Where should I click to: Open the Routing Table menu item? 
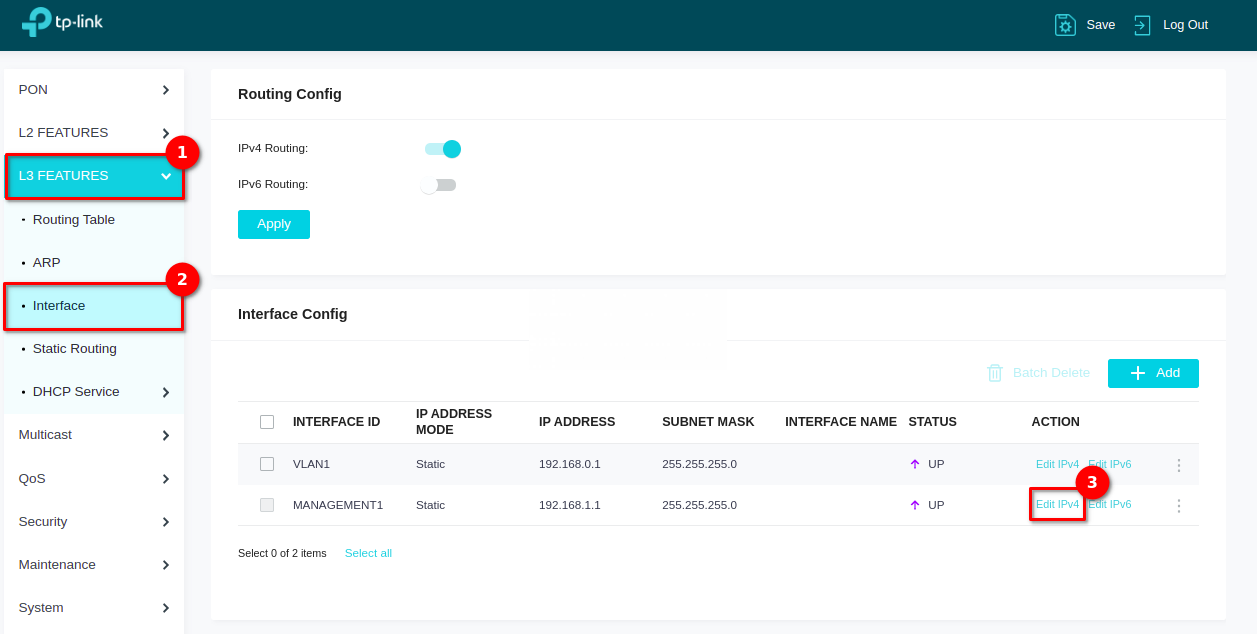74,220
